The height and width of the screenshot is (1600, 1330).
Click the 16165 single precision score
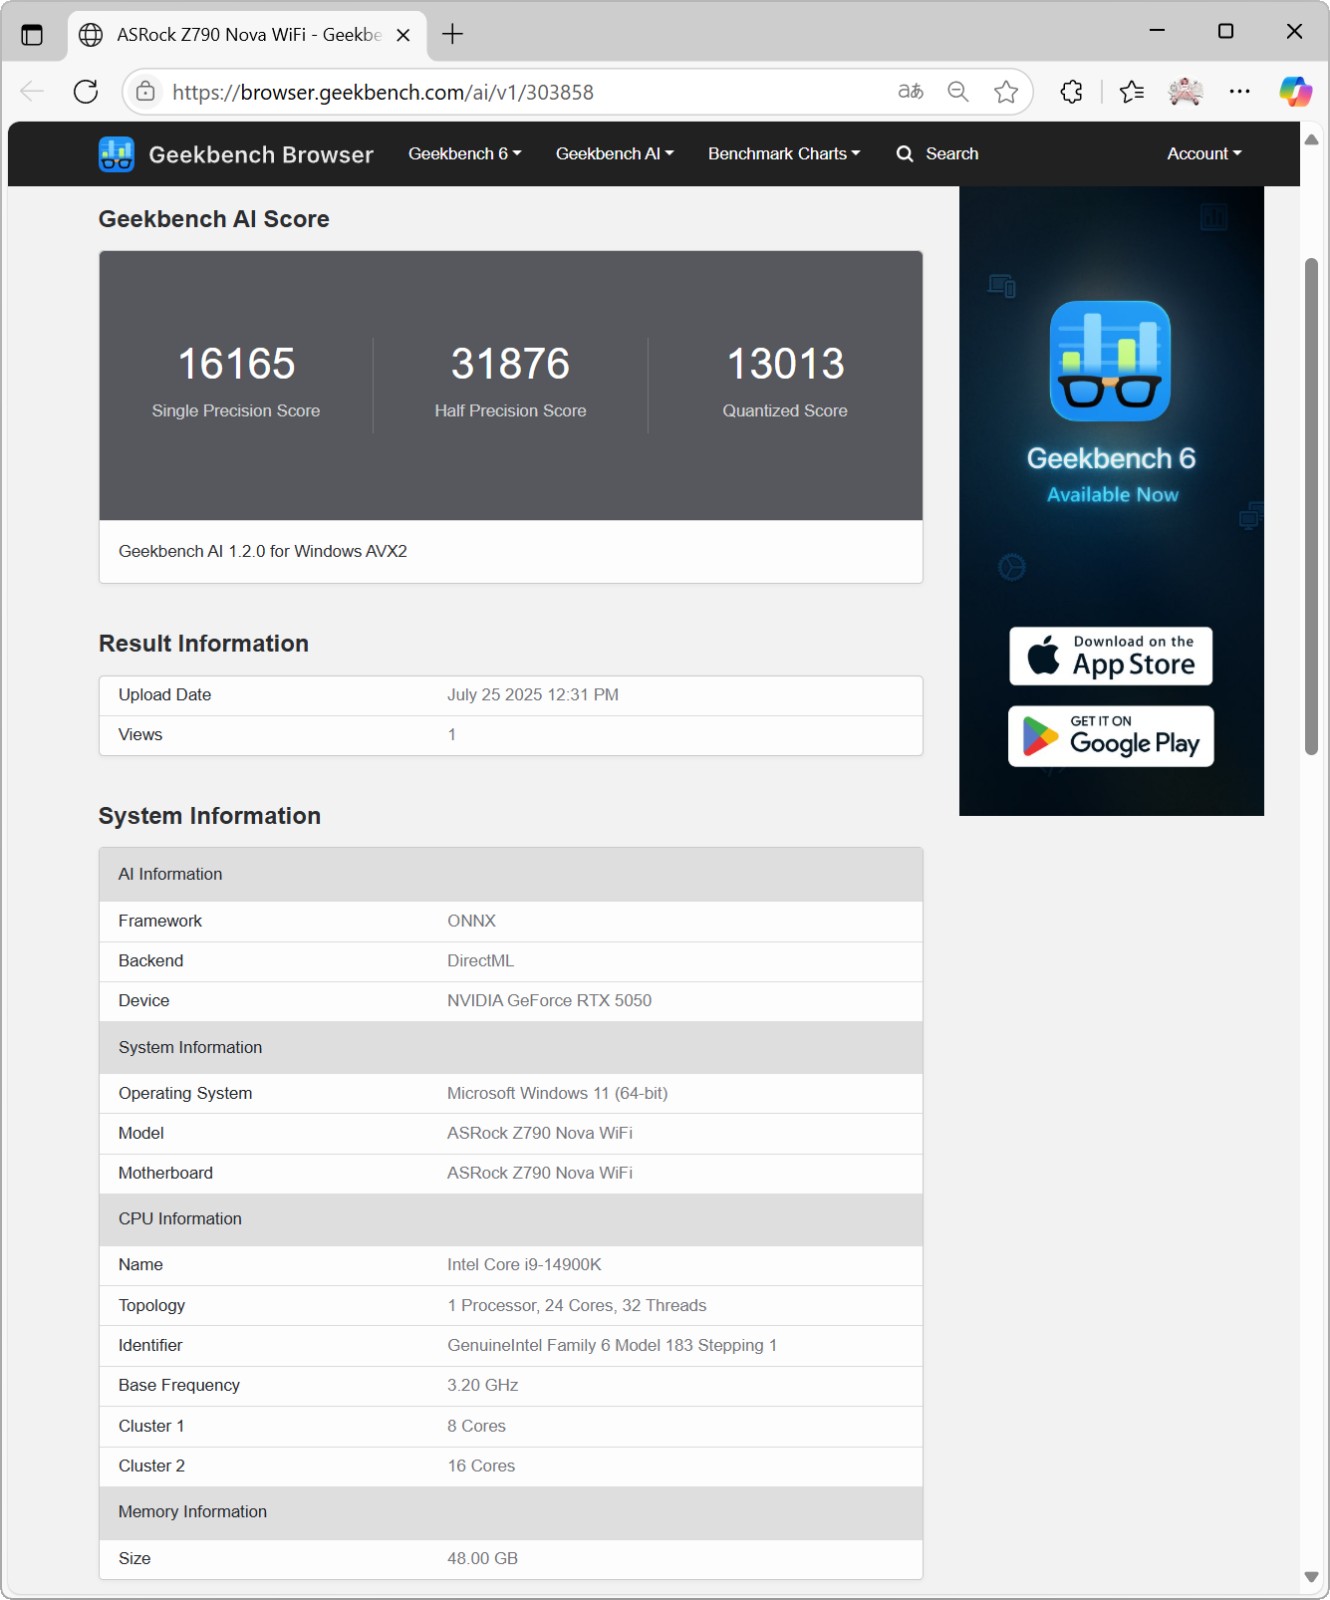(236, 364)
